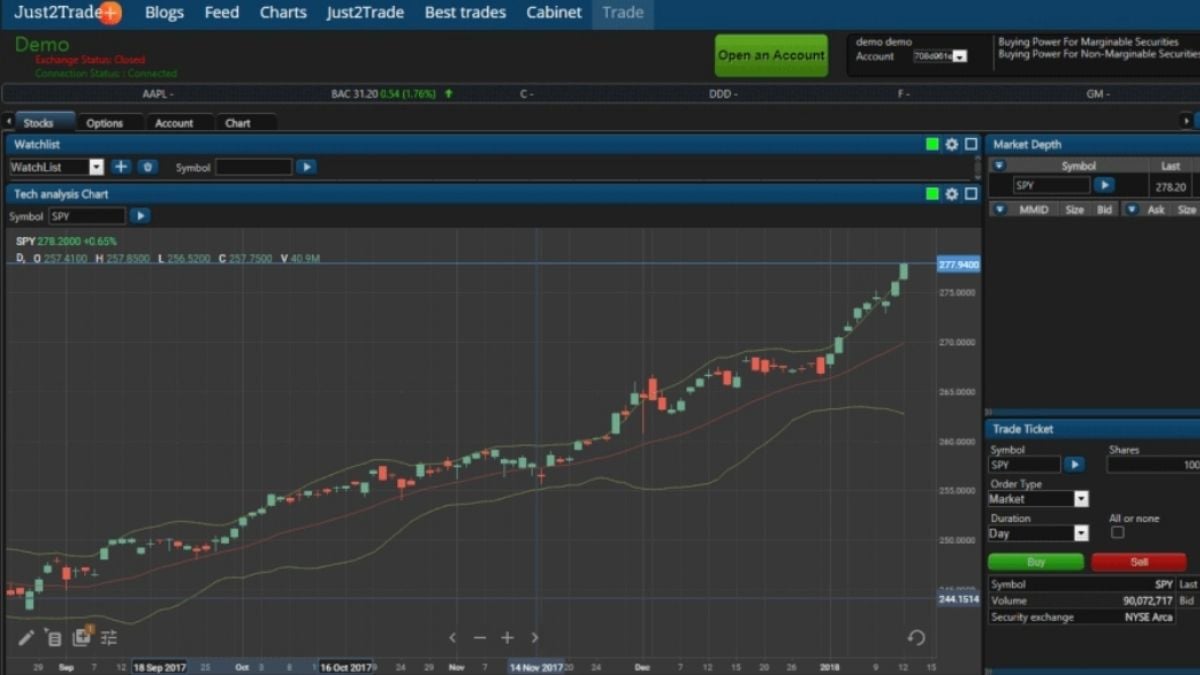Open the Watchlist panel gear settings
This screenshot has width=1200, height=675.
[951, 144]
